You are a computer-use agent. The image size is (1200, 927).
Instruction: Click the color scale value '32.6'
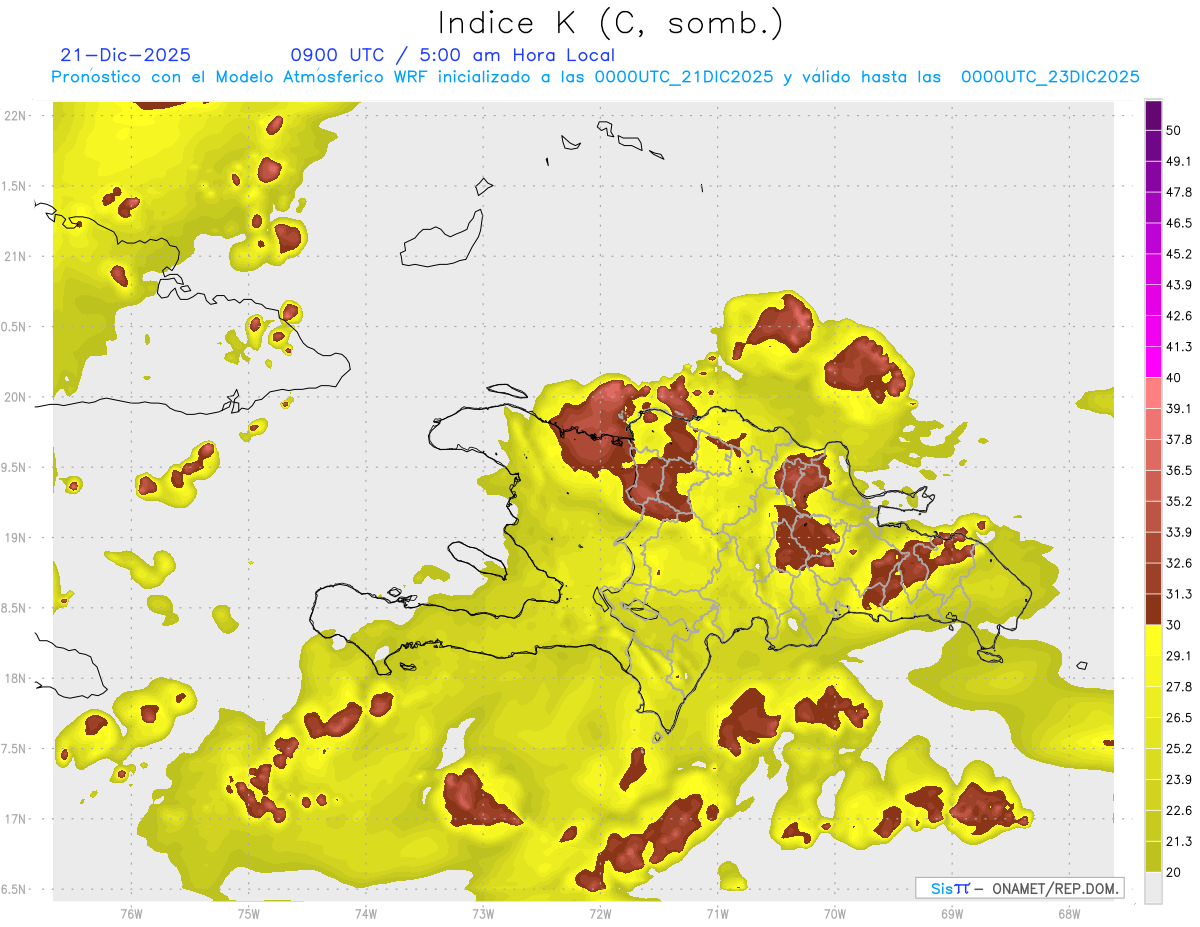tap(1179, 563)
